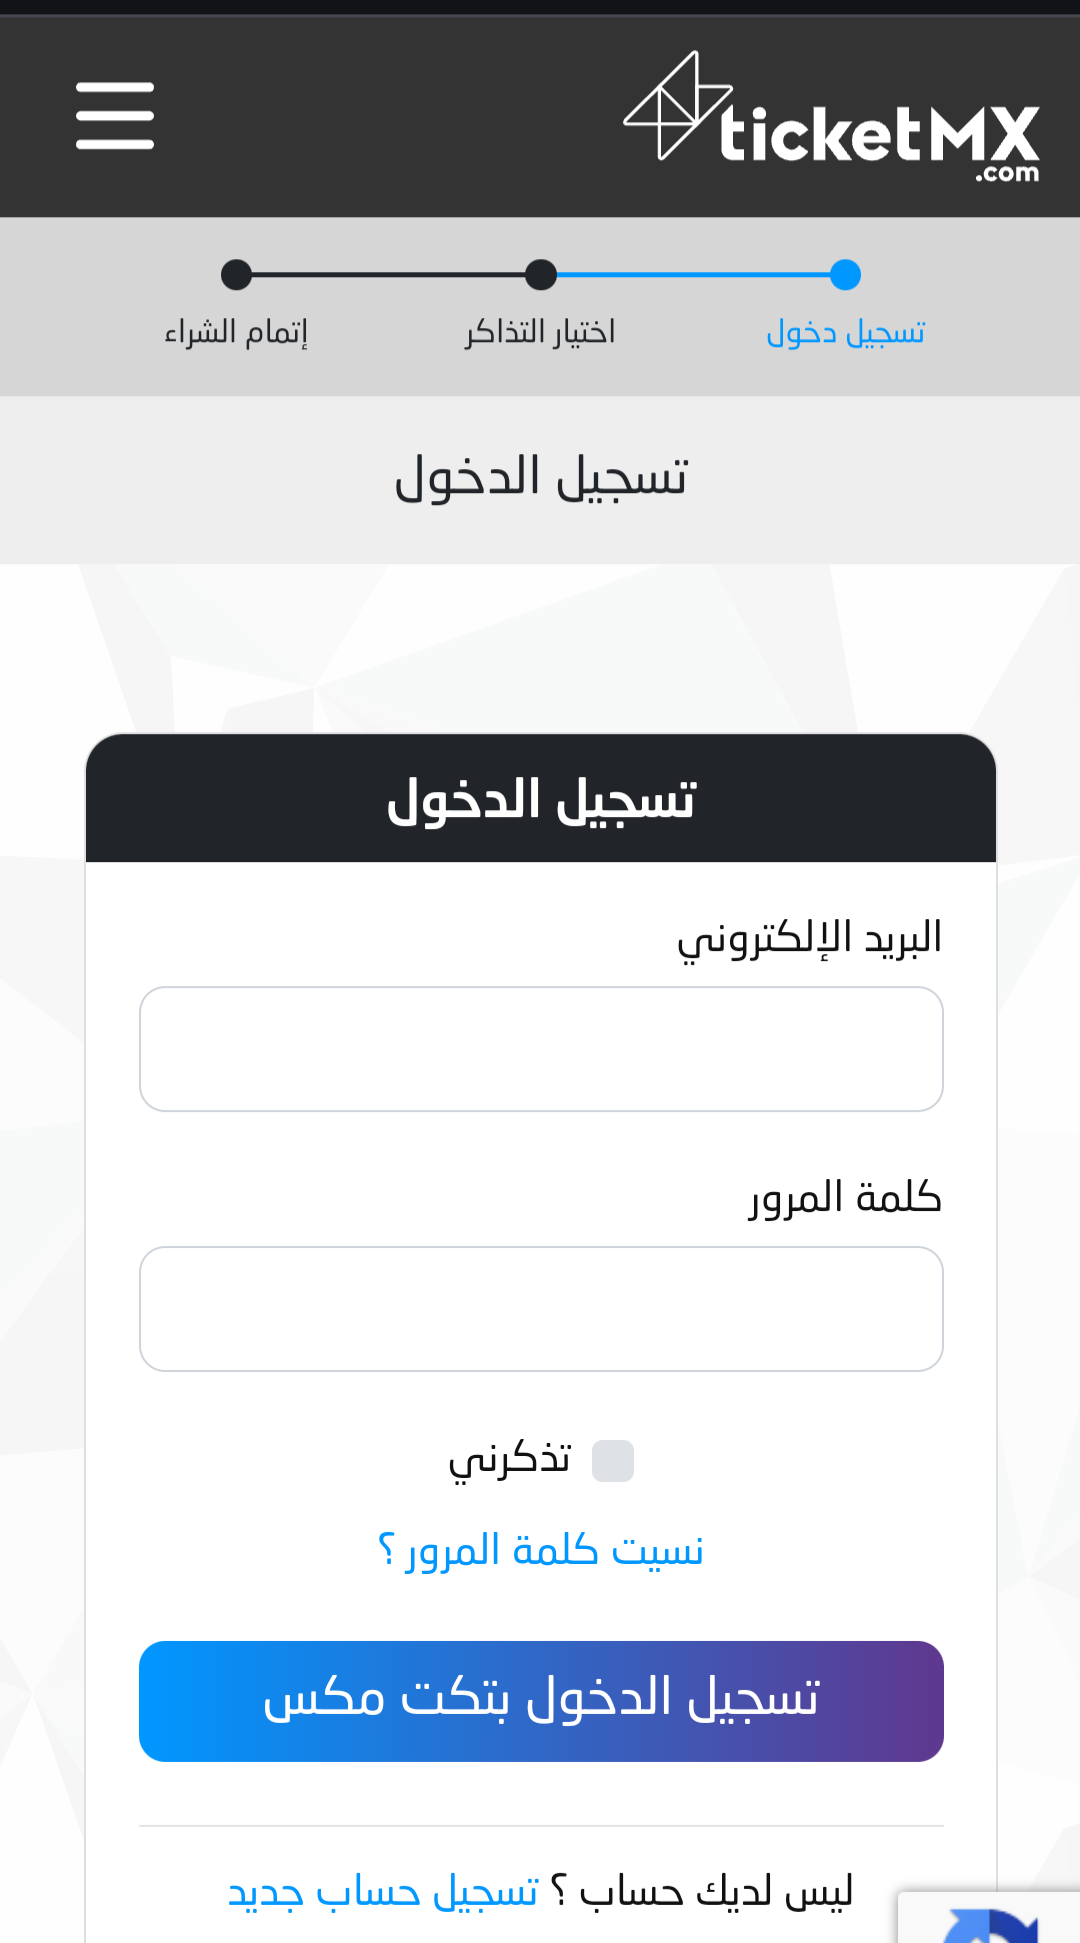
Task: Click the ticketMX geometric logo mark
Action: [x=678, y=106]
